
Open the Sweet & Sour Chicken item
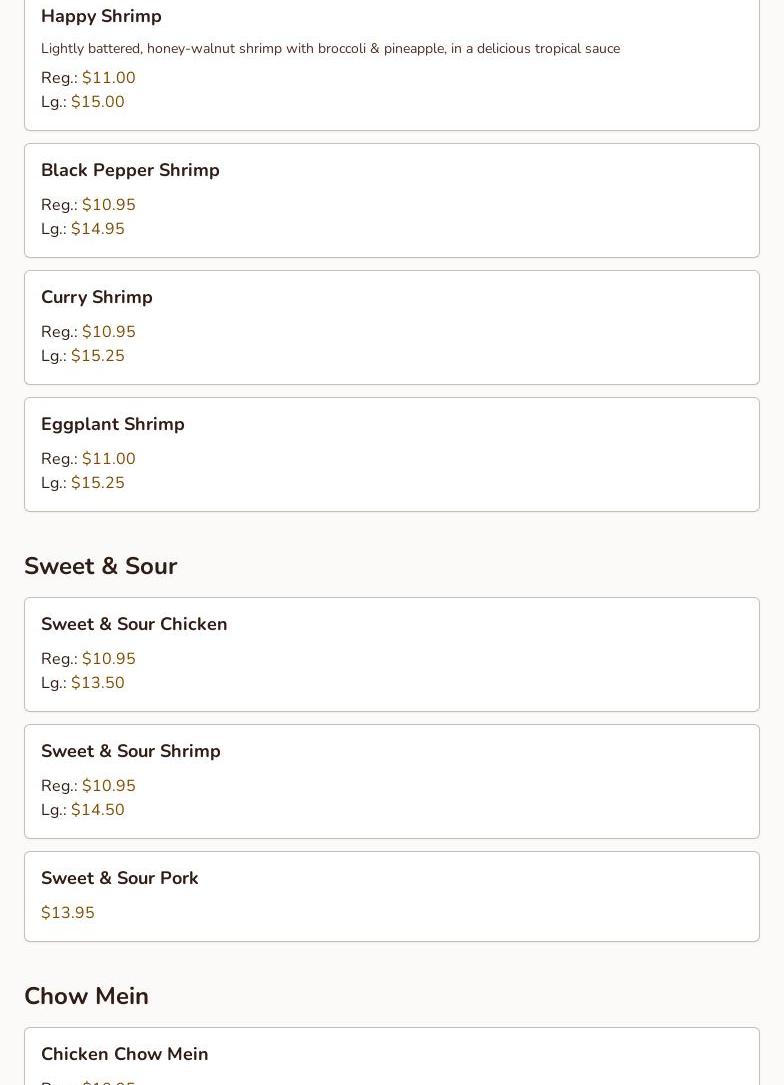(x=134, y=624)
